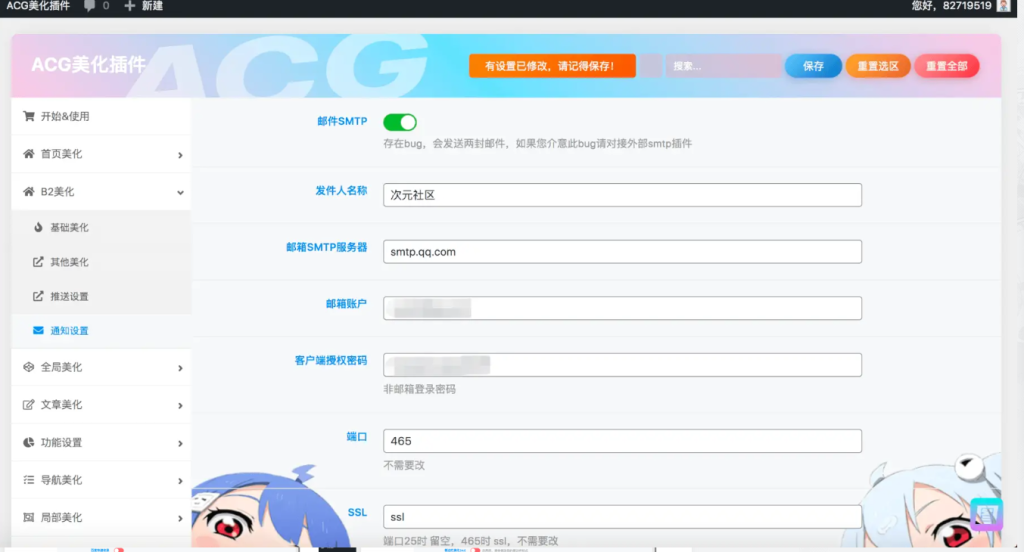Click the edit icon beside 文章美化
Image resolution: width=1024 pixels, height=552 pixels.
[29, 405]
